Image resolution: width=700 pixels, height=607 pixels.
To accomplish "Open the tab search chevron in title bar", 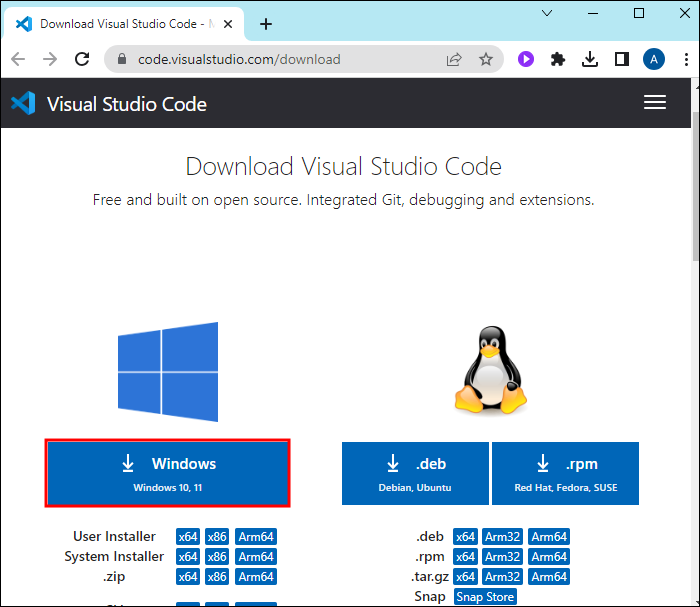I will coord(547,13).
